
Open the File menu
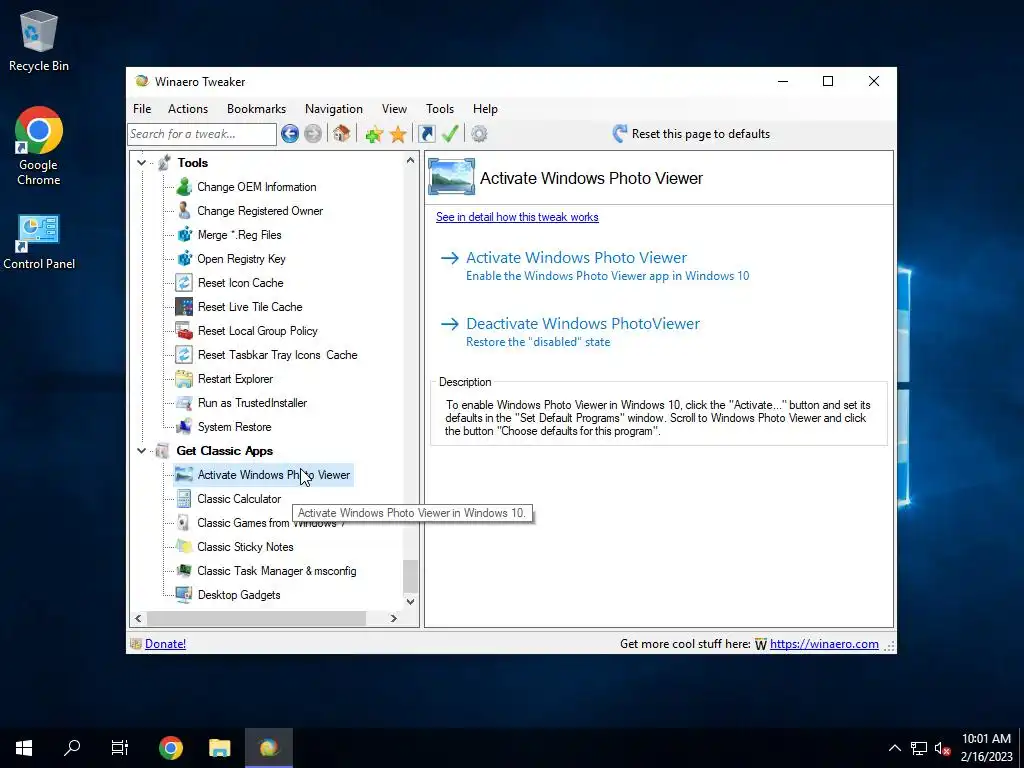[x=142, y=109]
